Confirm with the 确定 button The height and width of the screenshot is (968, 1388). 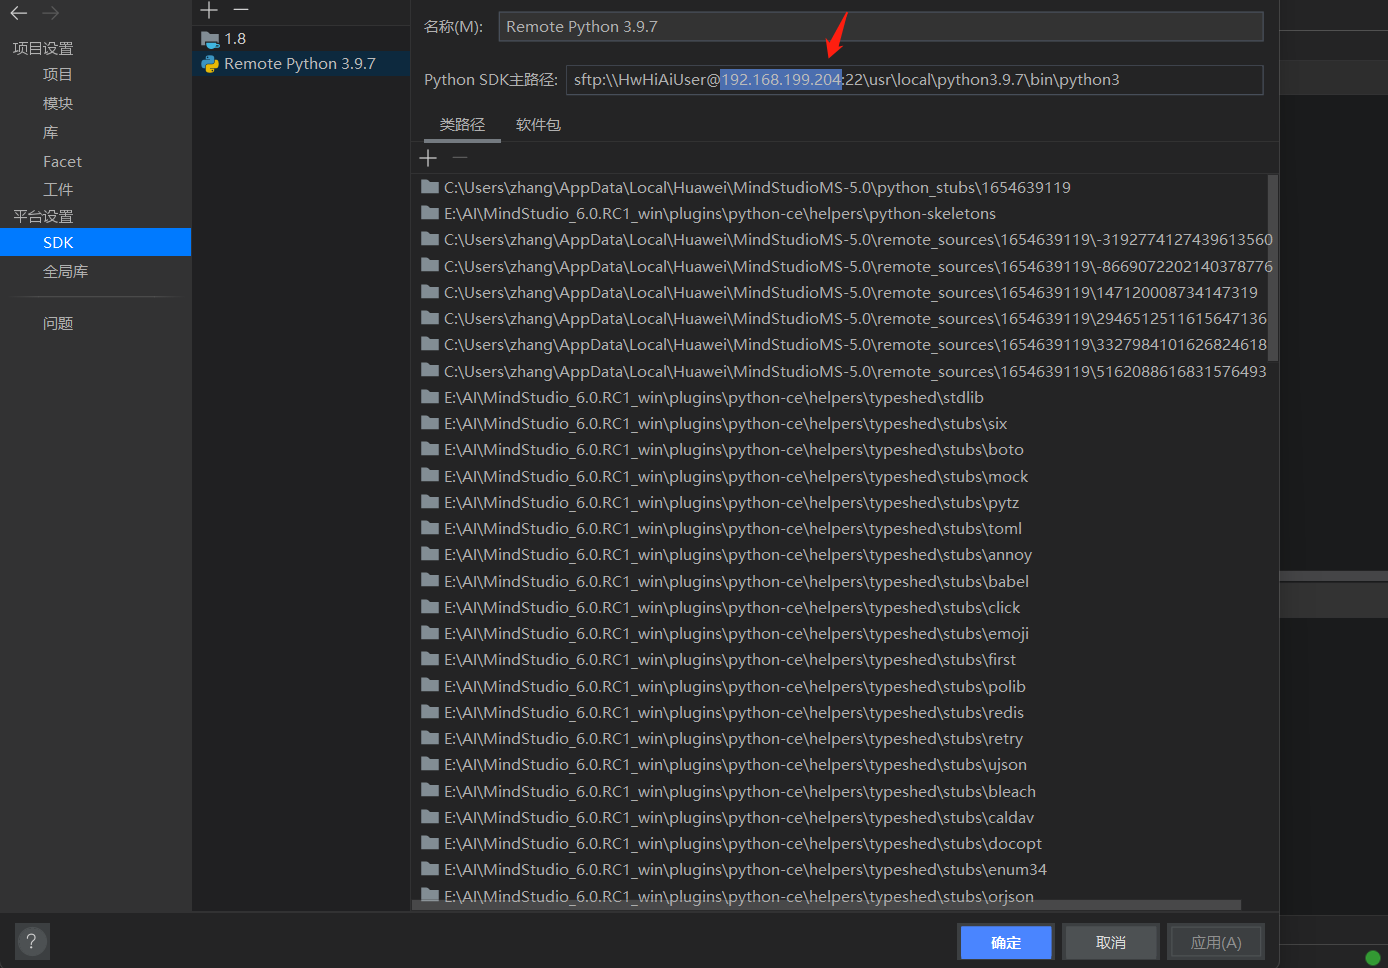pos(1006,942)
